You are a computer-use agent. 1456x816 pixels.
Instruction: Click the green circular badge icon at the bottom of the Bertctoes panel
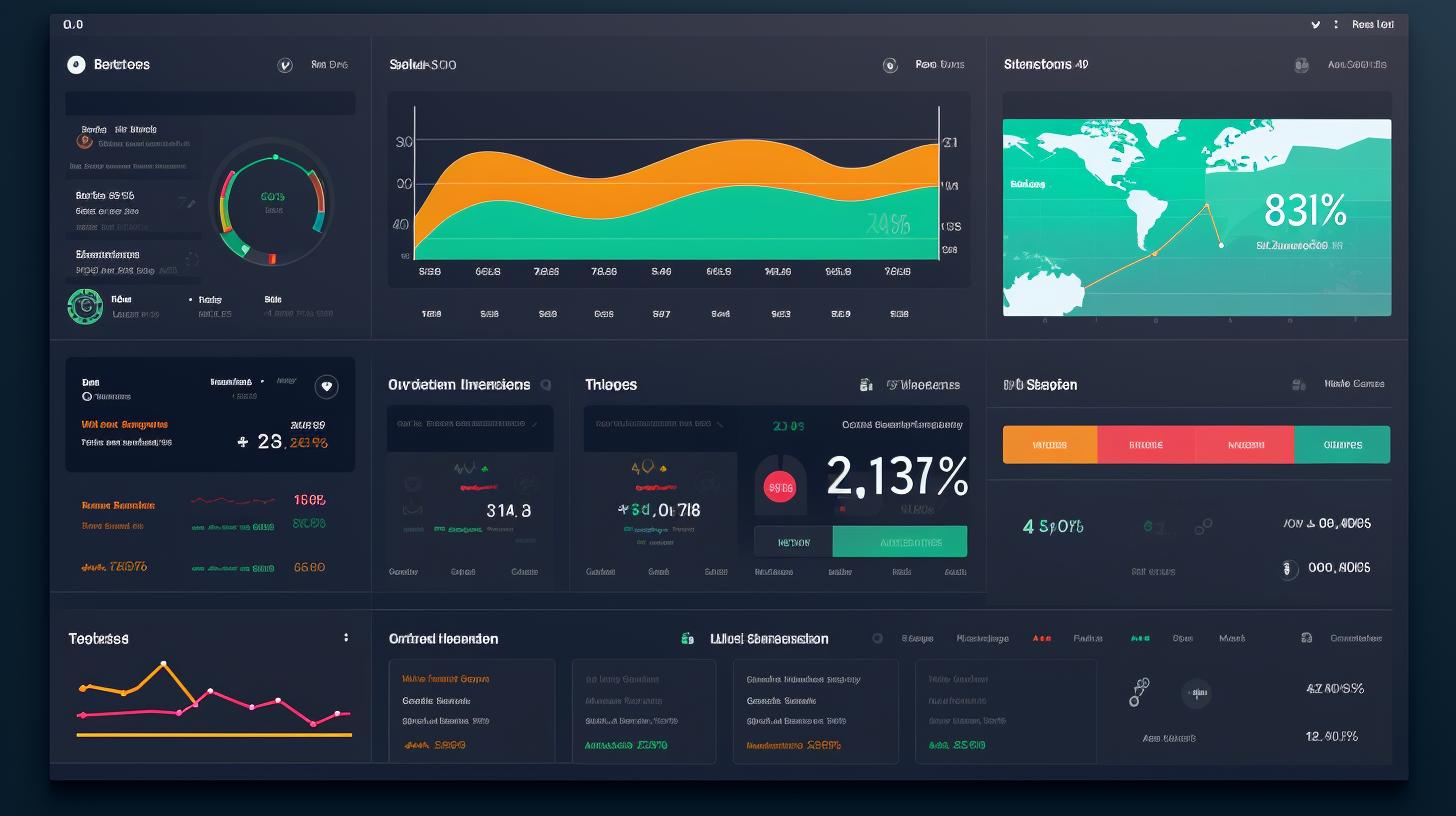point(85,306)
